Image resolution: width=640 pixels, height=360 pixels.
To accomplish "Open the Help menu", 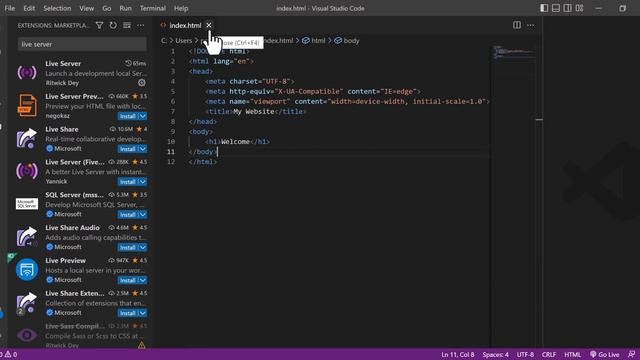I will click(x=181, y=8).
